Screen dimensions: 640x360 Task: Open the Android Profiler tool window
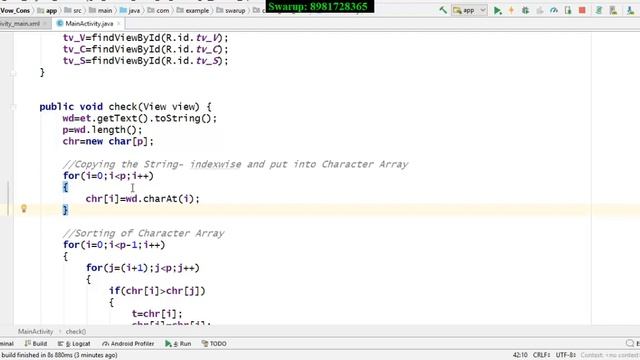pyautogui.click(x=128, y=344)
